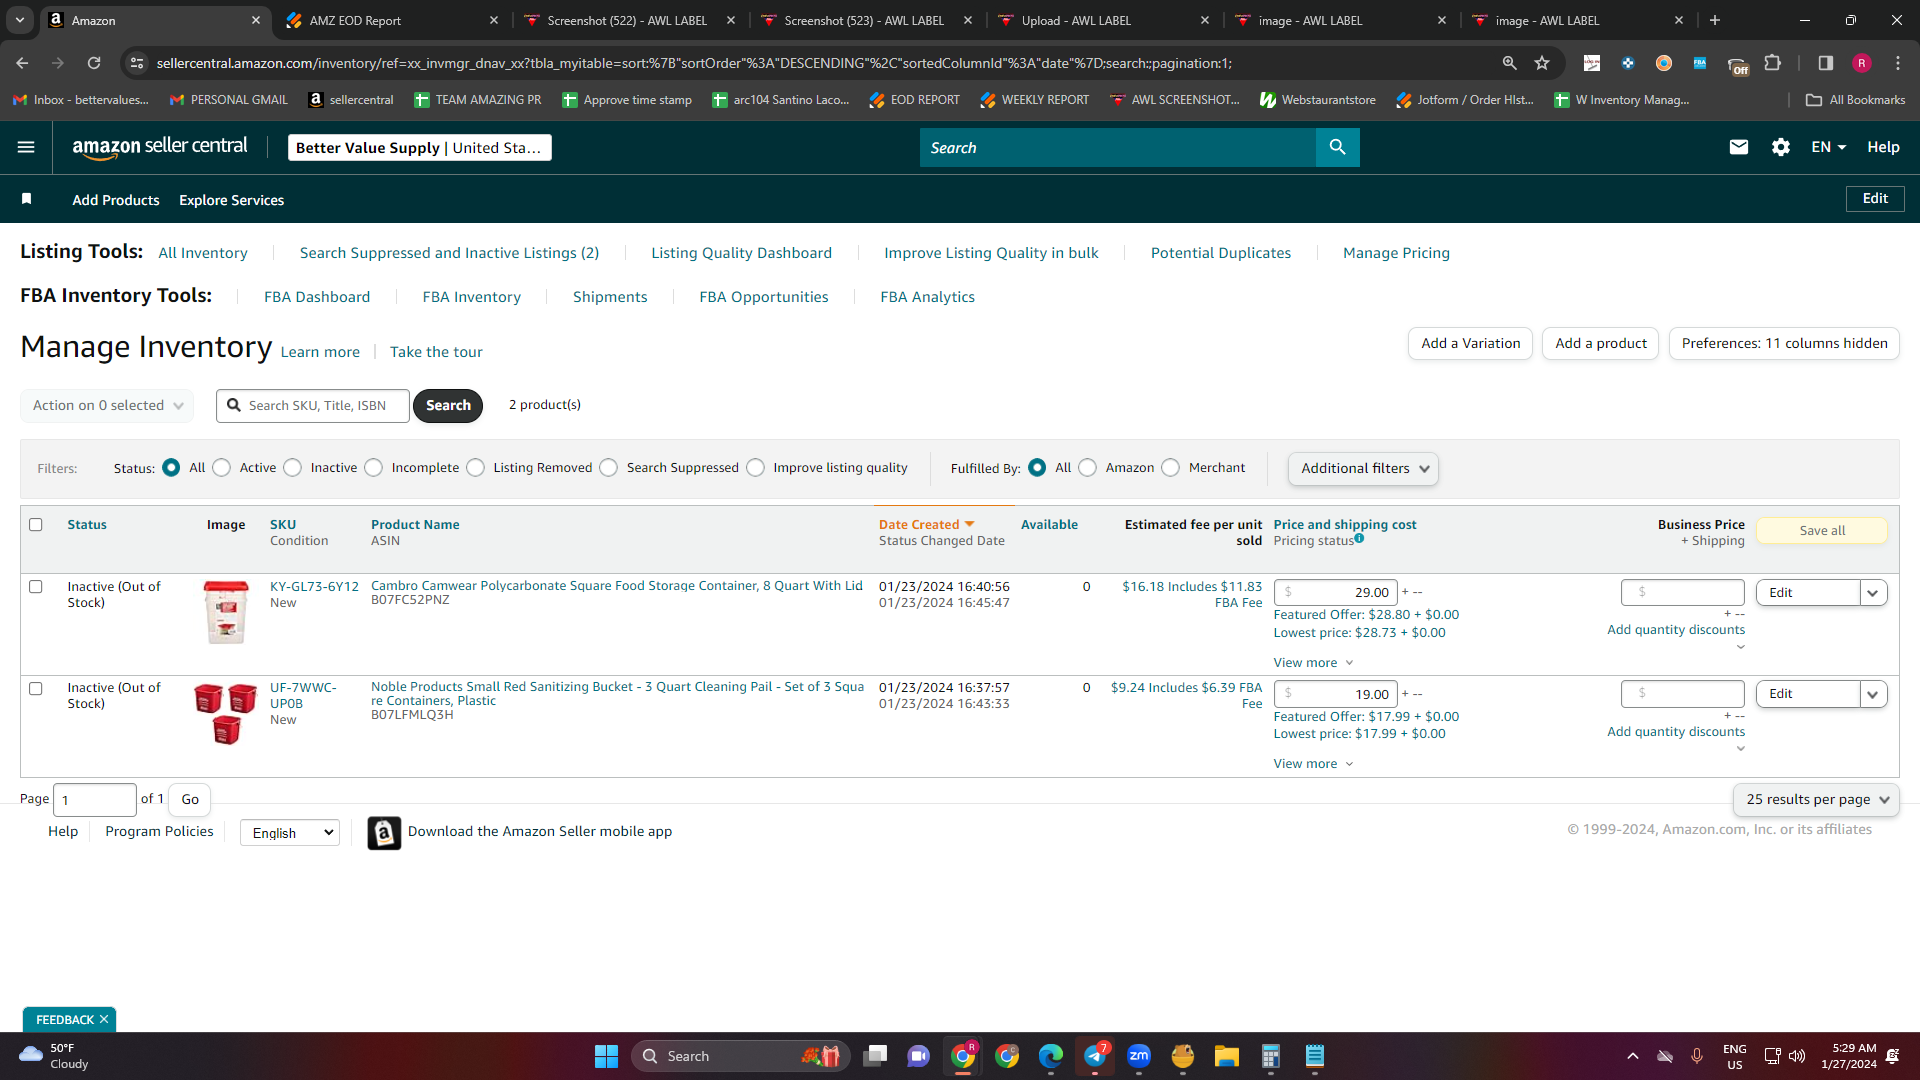
Task: Click the search magnifier button in header
Action: [x=1338, y=148]
